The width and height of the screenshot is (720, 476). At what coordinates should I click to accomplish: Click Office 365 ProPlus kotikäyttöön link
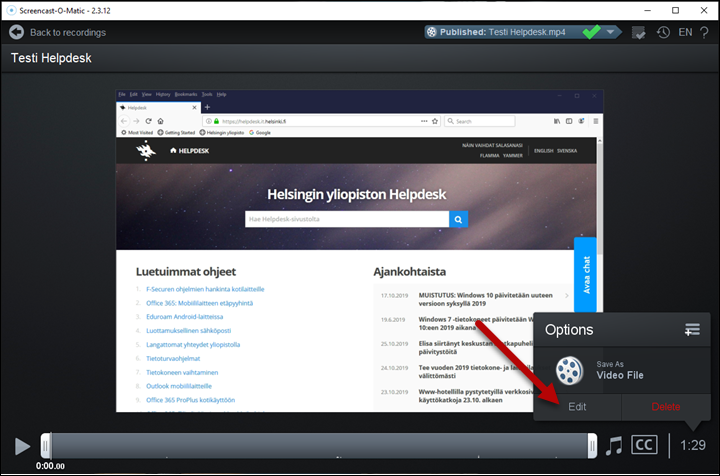[x=191, y=400]
